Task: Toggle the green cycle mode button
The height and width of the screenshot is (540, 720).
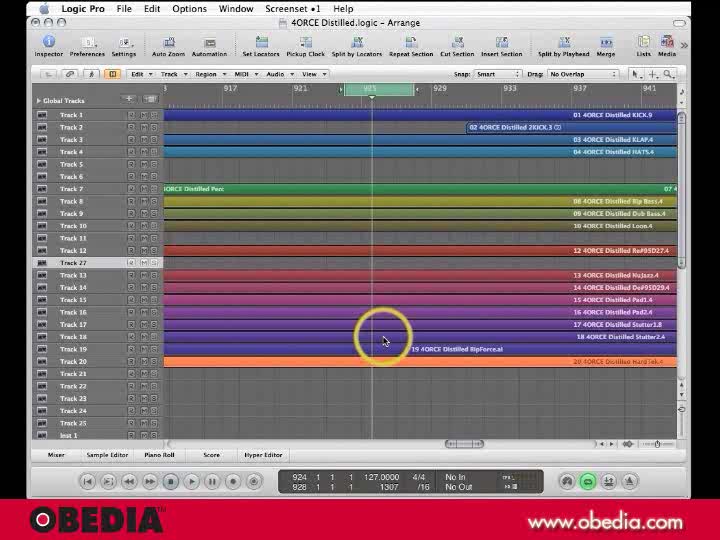Action: tap(588, 481)
